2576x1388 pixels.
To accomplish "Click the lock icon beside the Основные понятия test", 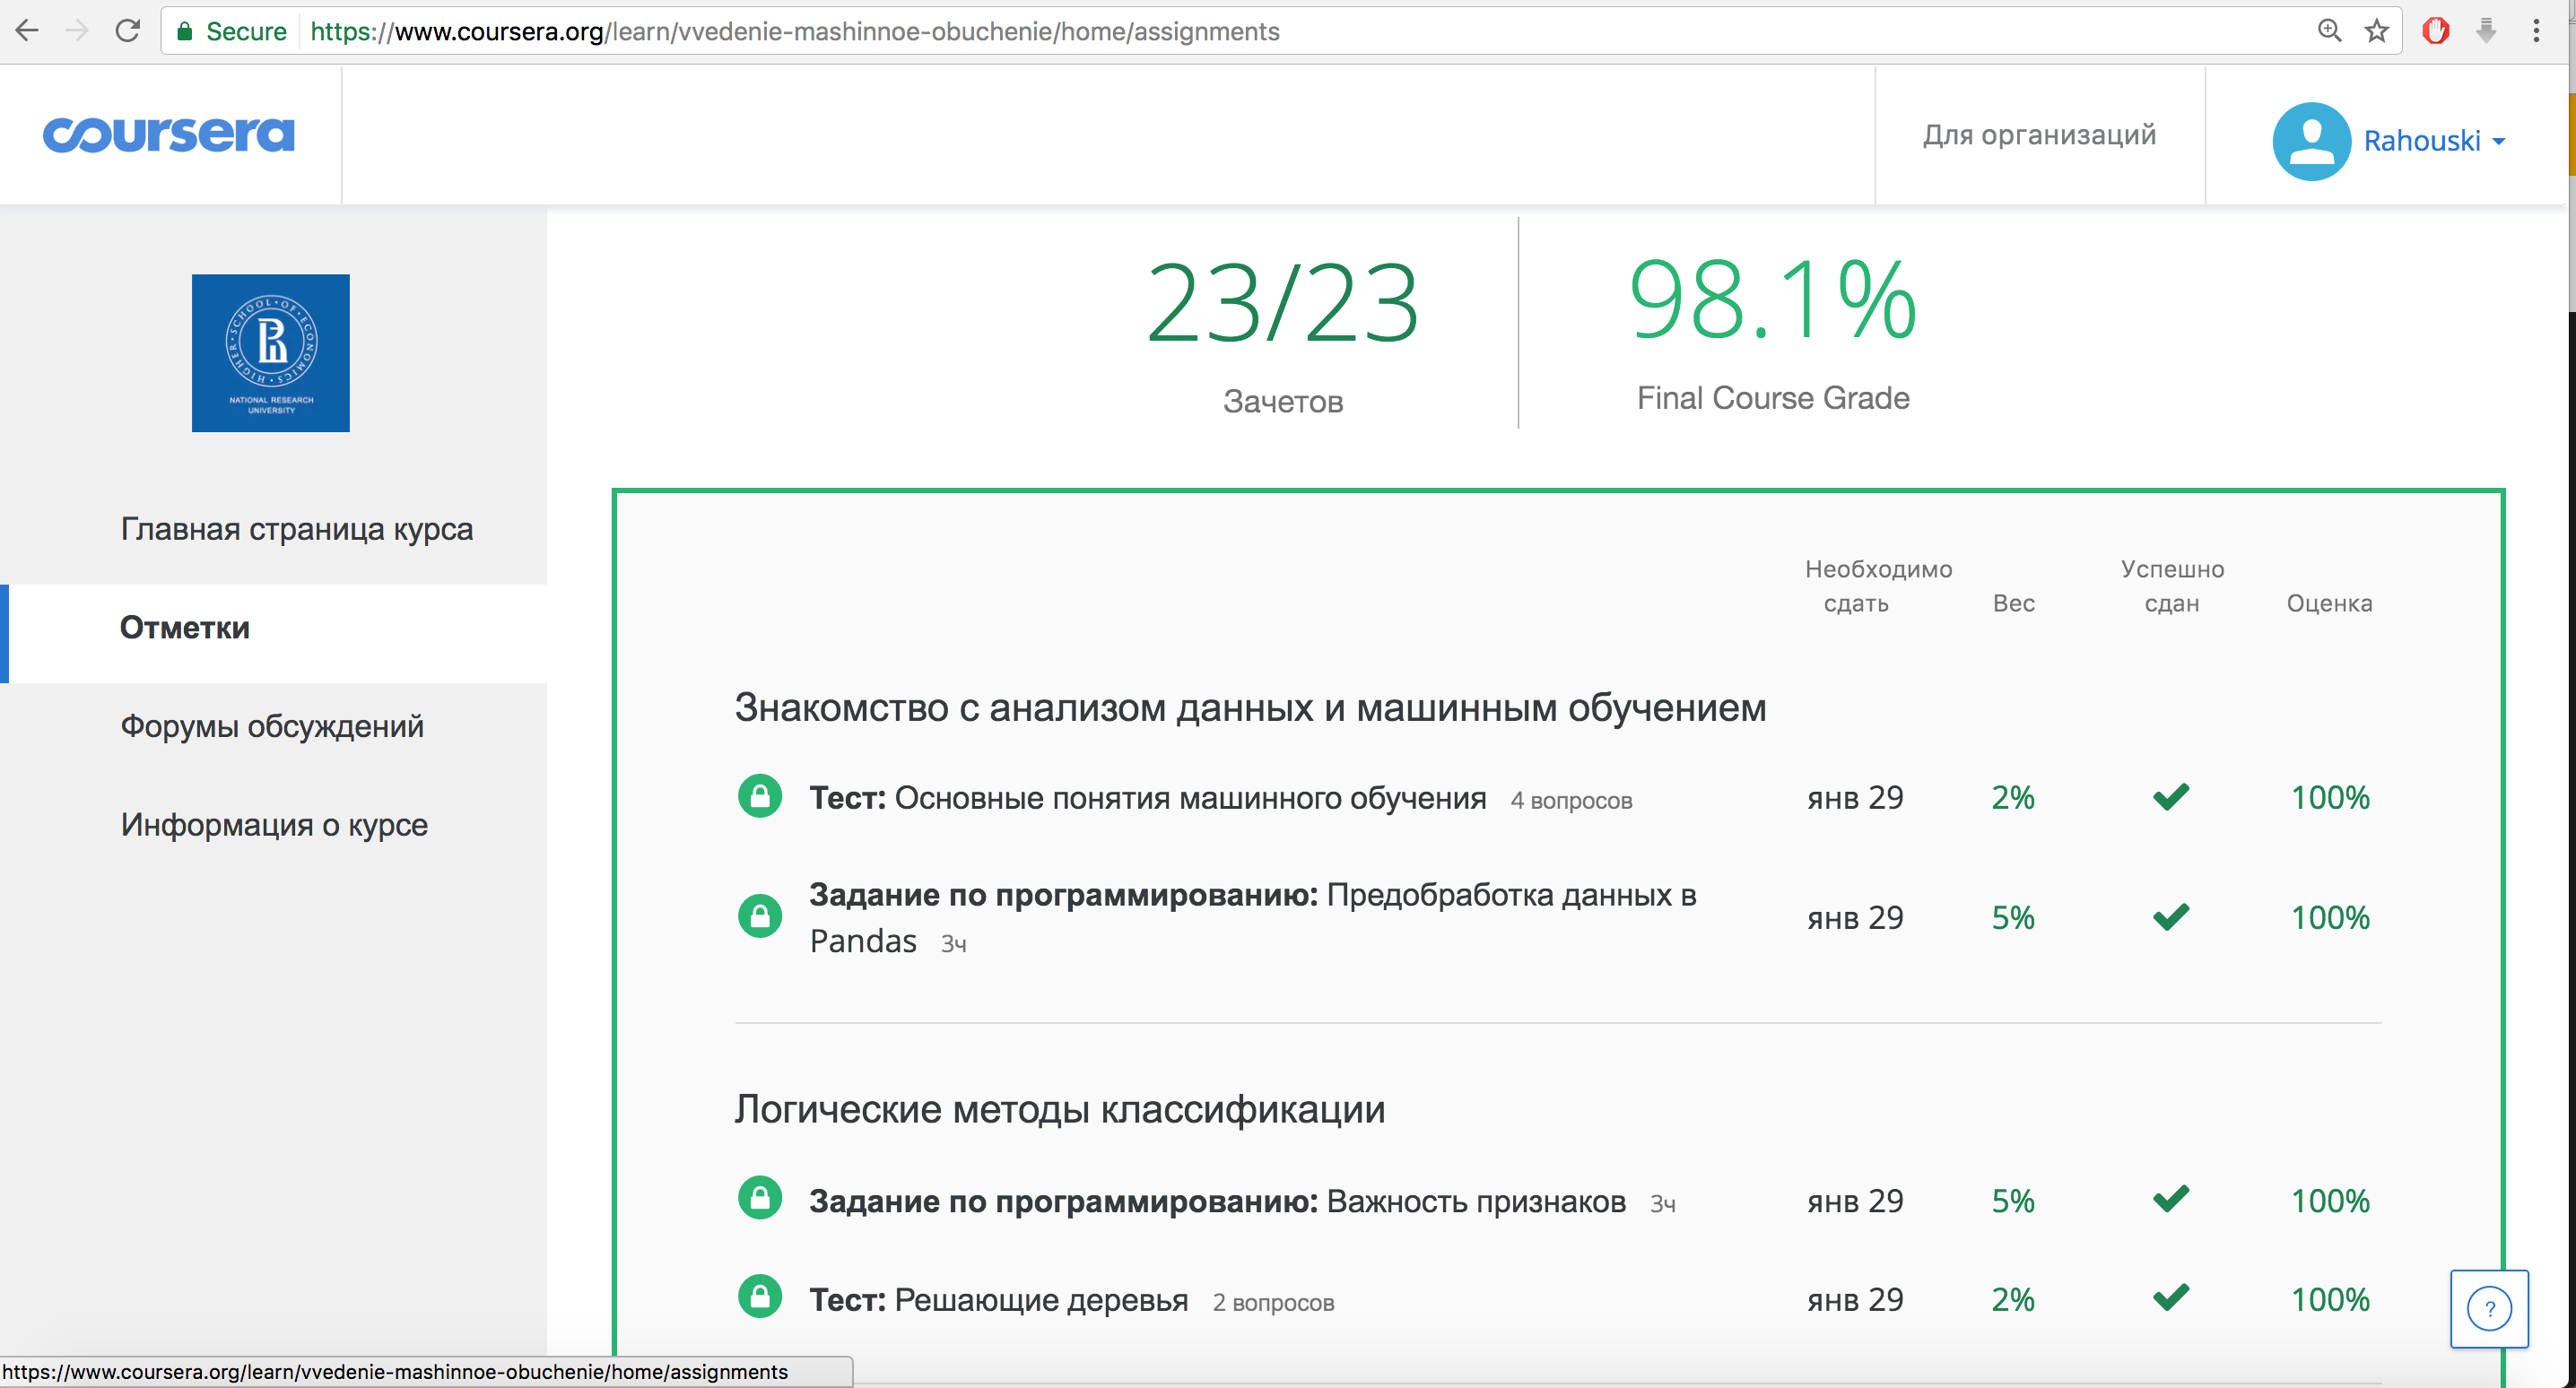I will coord(760,797).
